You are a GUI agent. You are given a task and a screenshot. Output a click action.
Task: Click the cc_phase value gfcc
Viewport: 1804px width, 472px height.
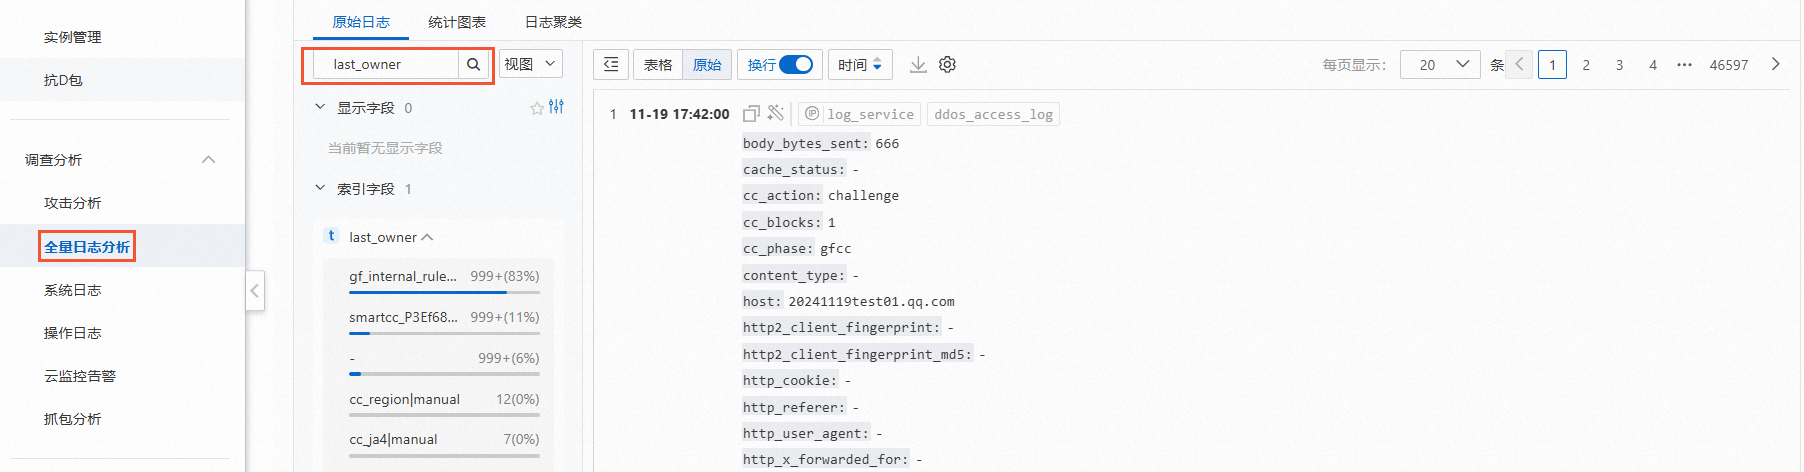point(836,248)
